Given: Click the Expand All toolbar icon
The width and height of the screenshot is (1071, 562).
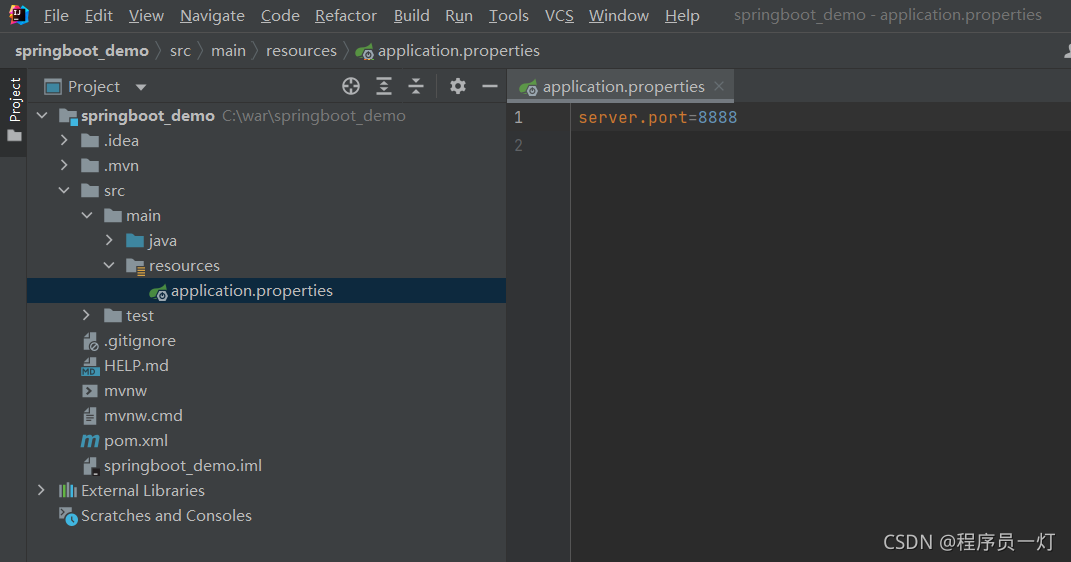Looking at the screenshot, I should tap(384, 86).
